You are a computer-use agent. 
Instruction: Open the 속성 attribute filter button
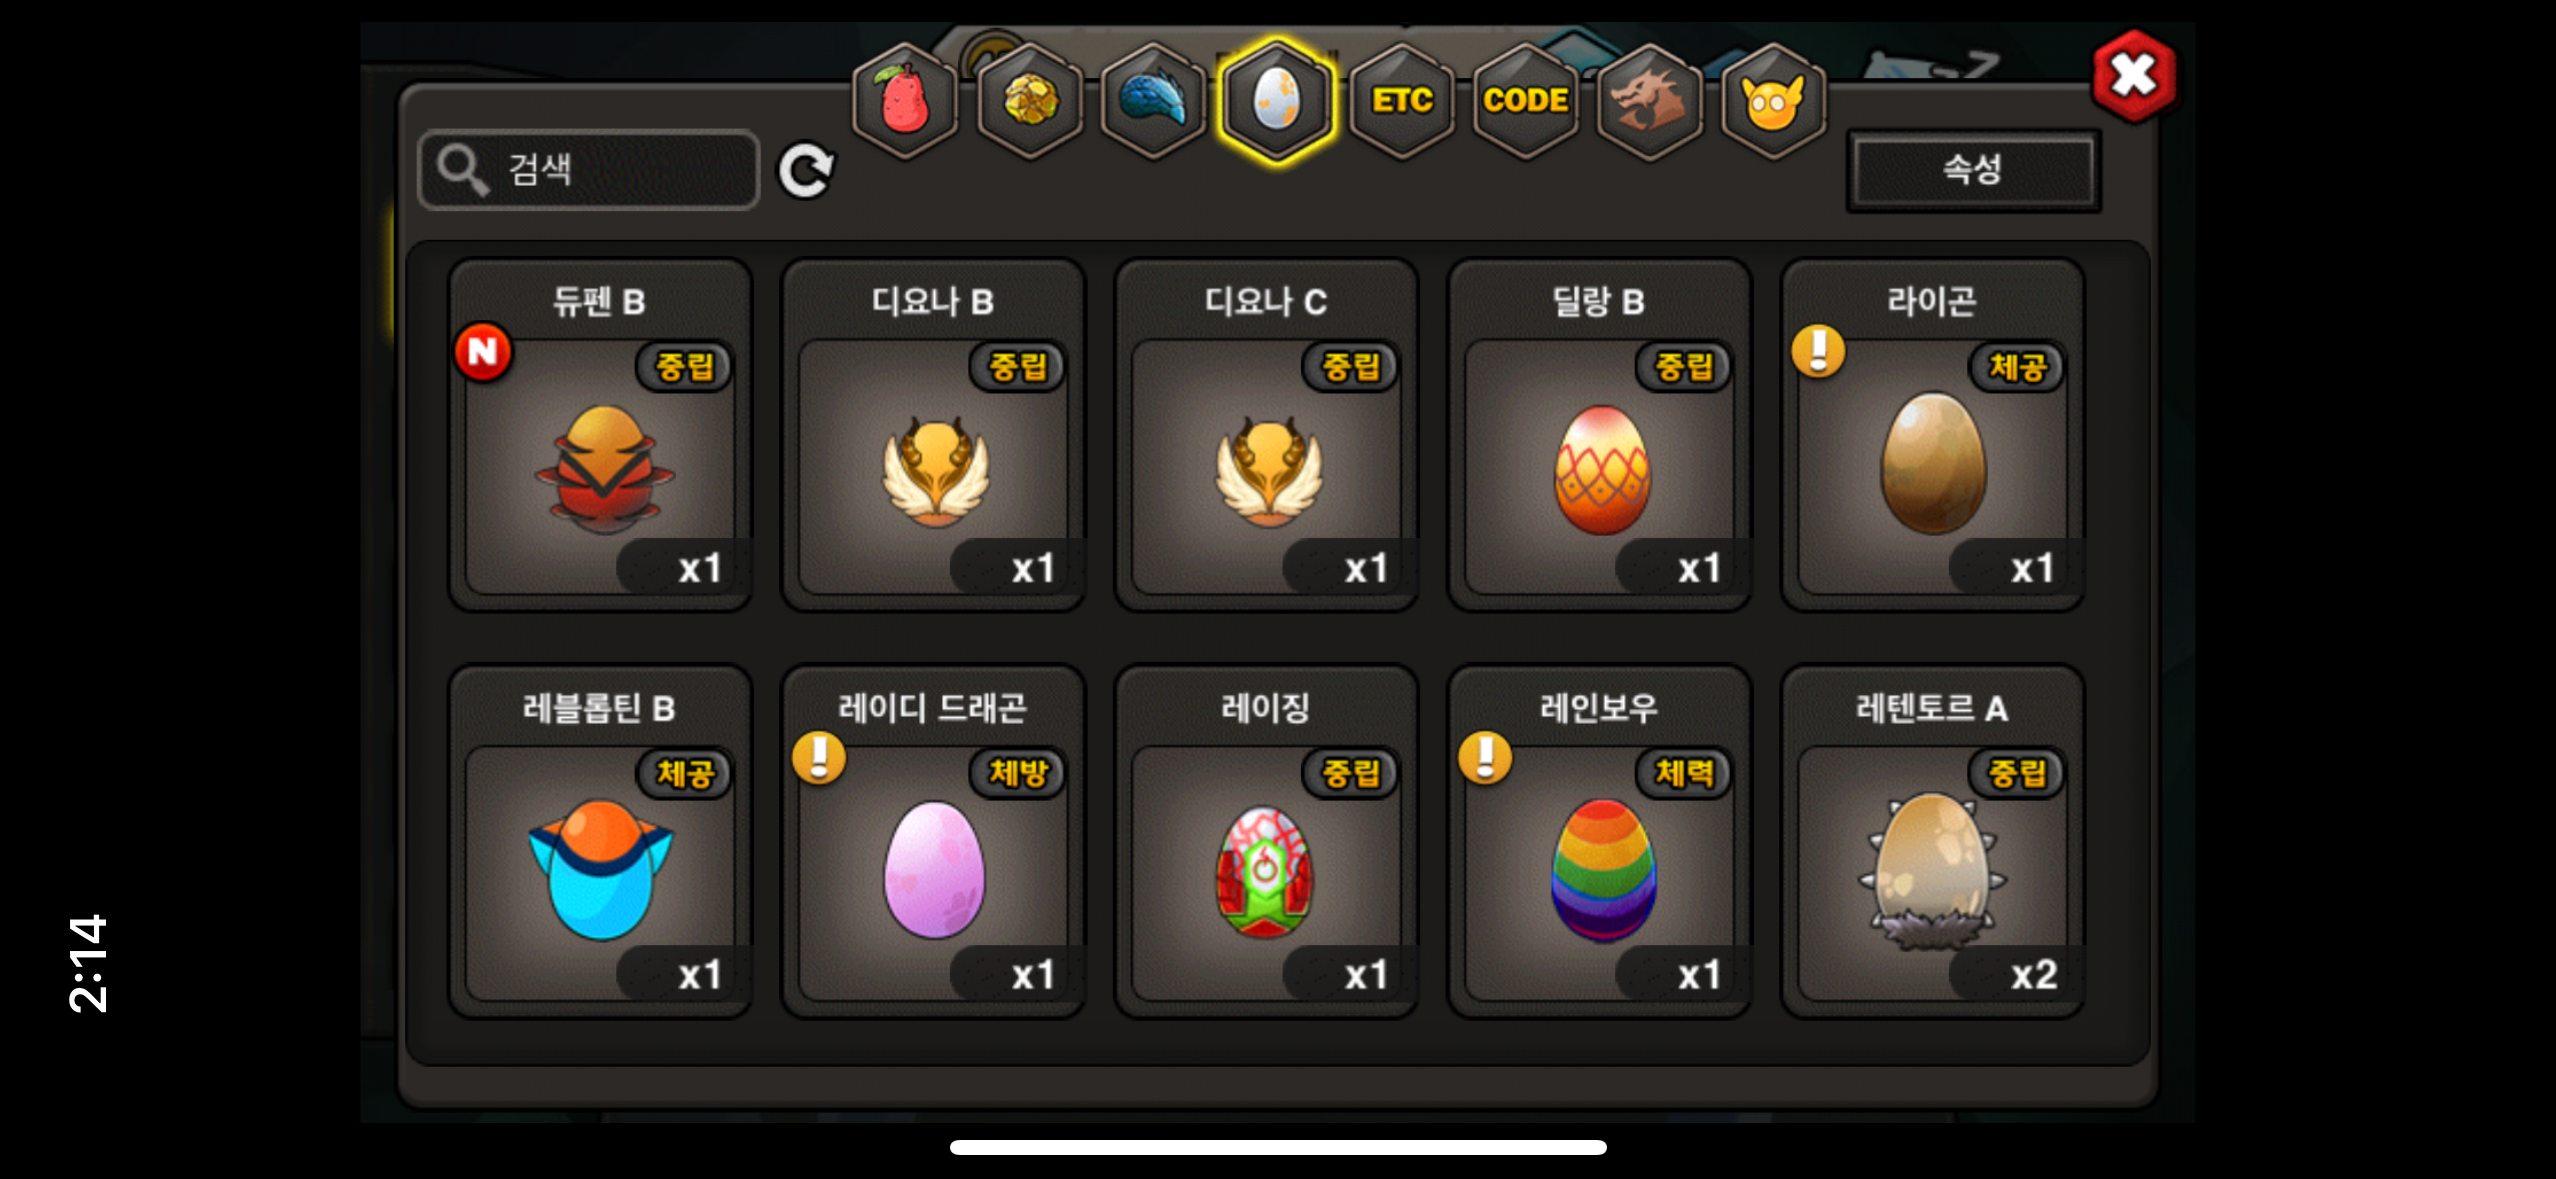(x=1973, y=169)
